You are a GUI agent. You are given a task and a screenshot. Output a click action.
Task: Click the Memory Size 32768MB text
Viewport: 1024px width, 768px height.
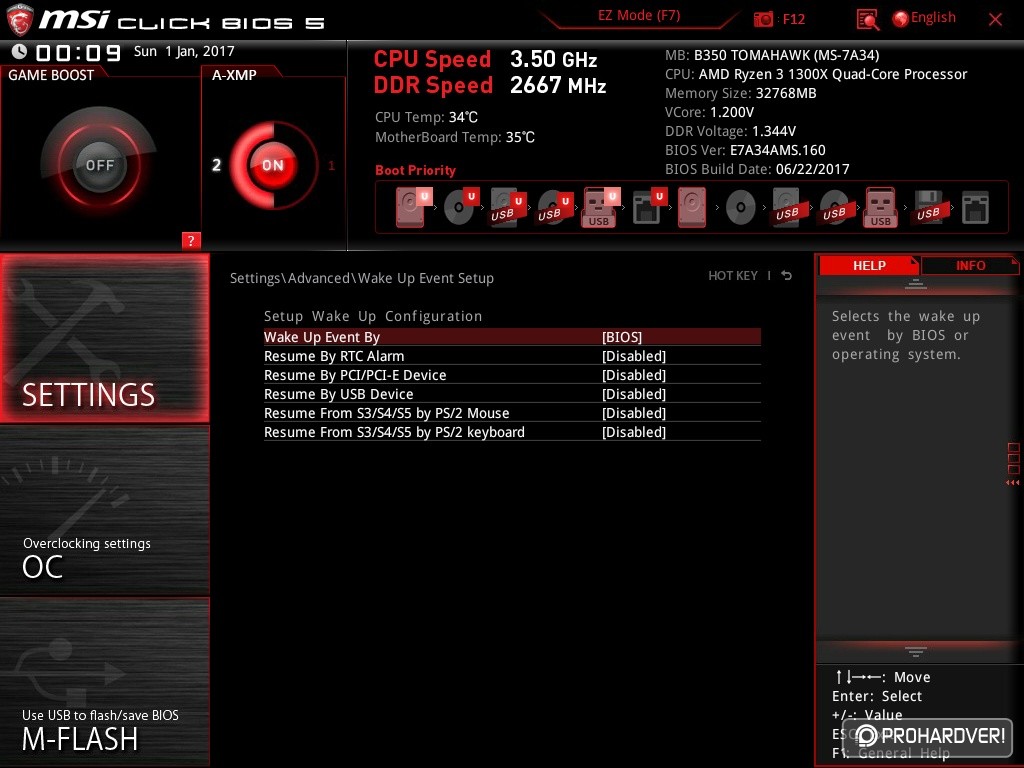click(741, 93)
